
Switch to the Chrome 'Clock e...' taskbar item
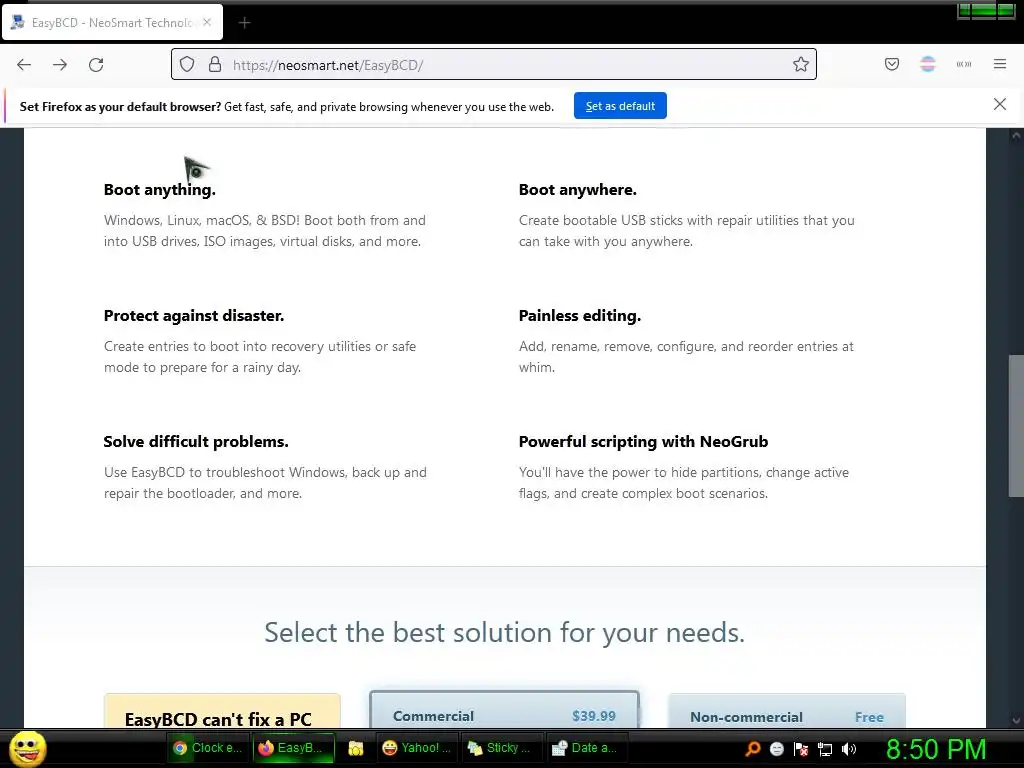pos(208,748)
